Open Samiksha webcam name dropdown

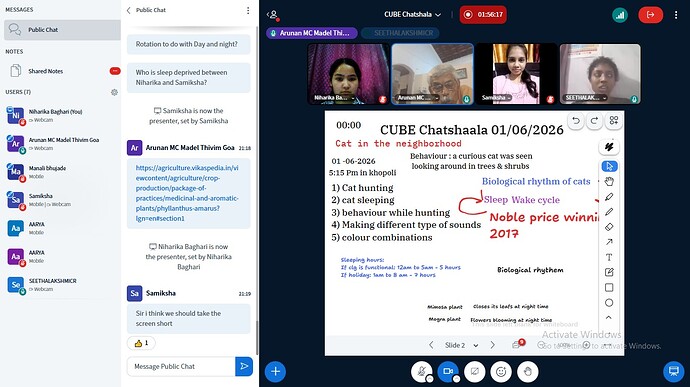496,98
